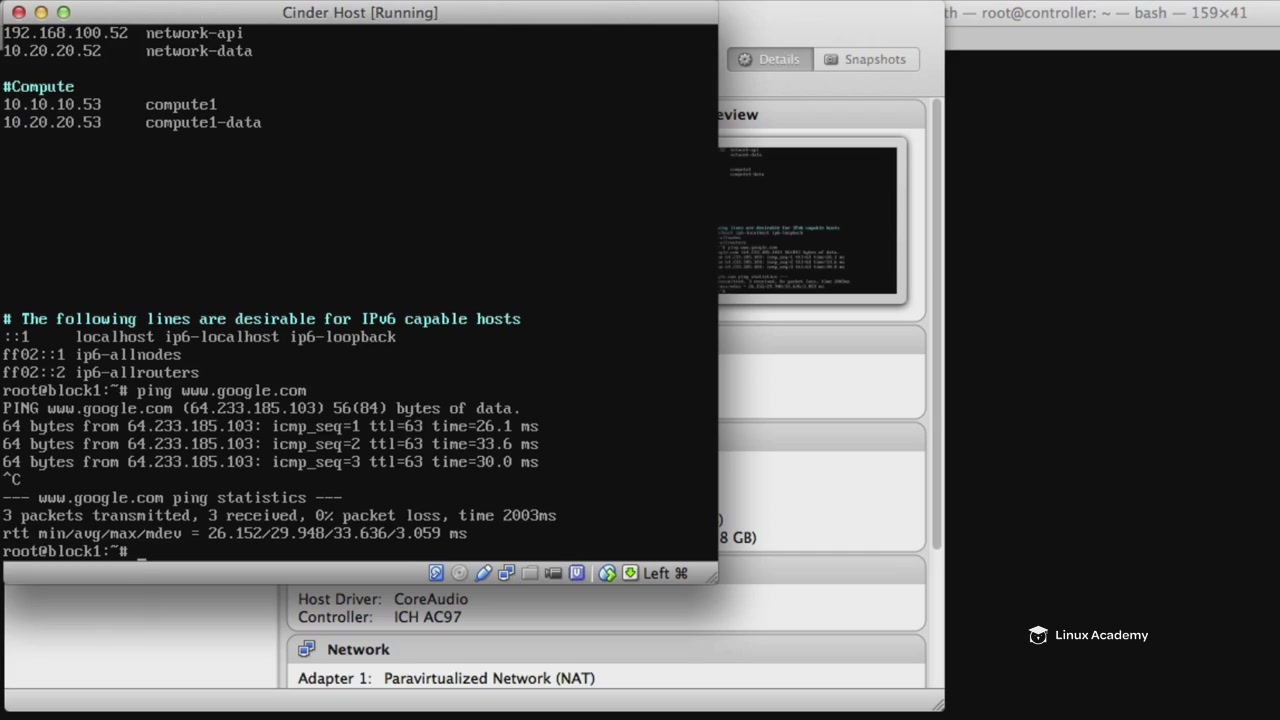Click the green arrow keyboard capture icon
The image size is (1280, 720).
pyautogui.click(x=630, y=573)
